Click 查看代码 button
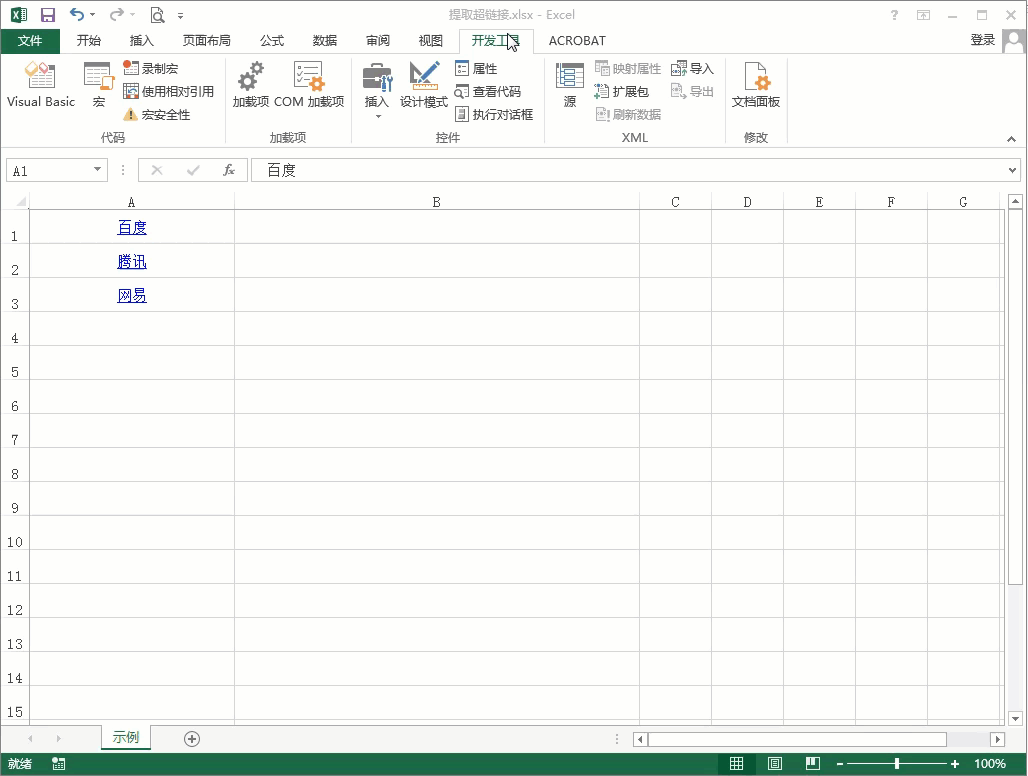This screenshot has height=776, width=1028. [x=488, y=91]
